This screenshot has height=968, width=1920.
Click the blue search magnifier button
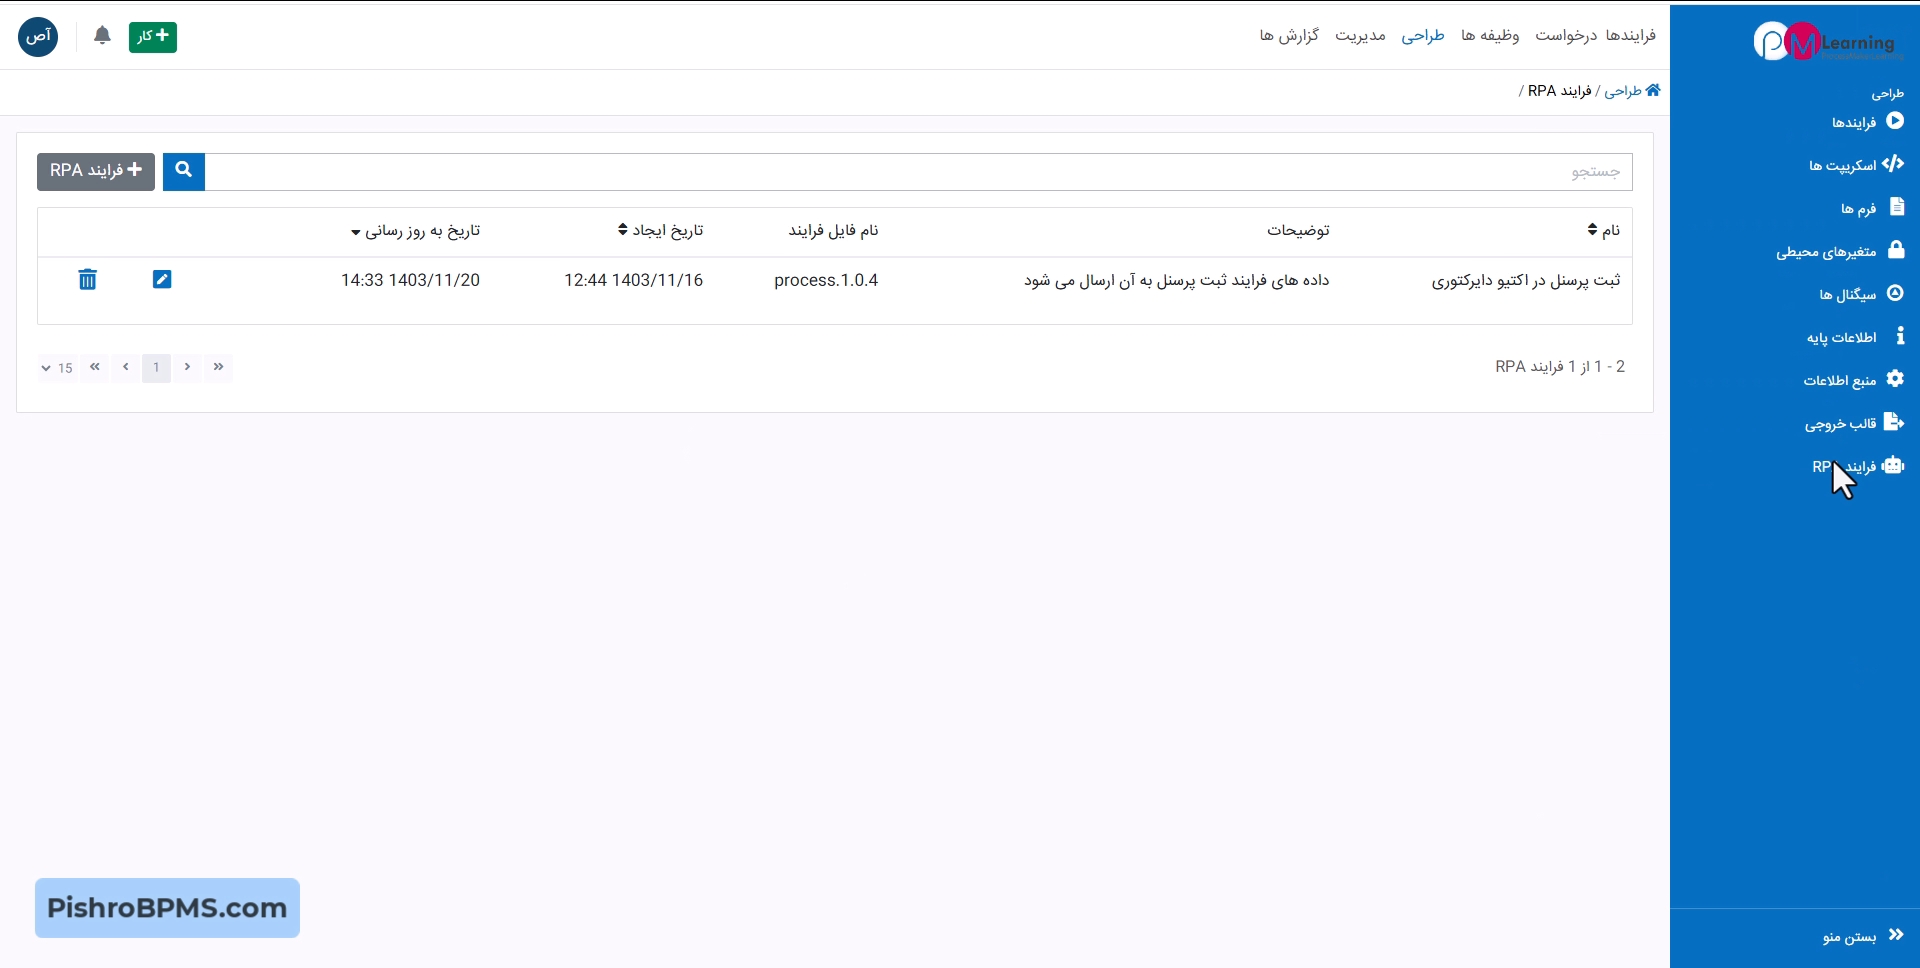click(184, 171)
